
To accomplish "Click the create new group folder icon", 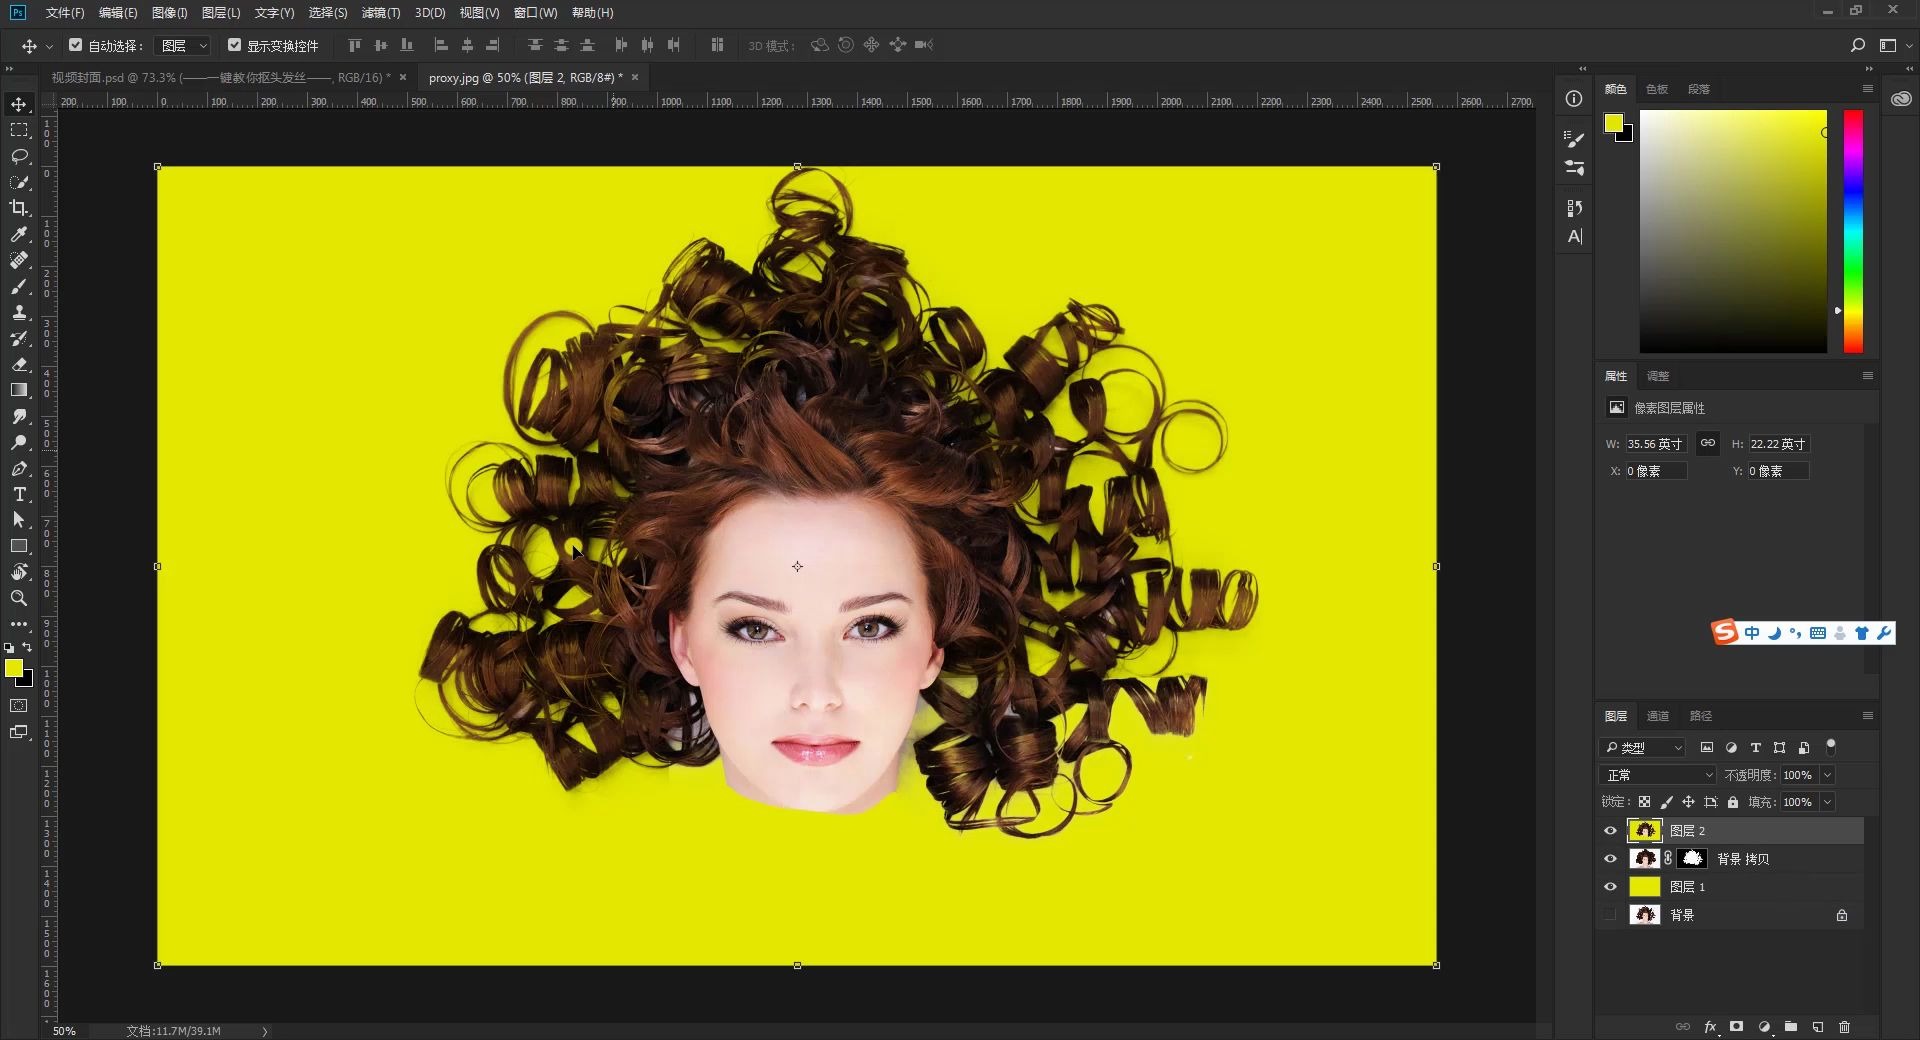I will pyautogui.click(x=1791, y=1027).
